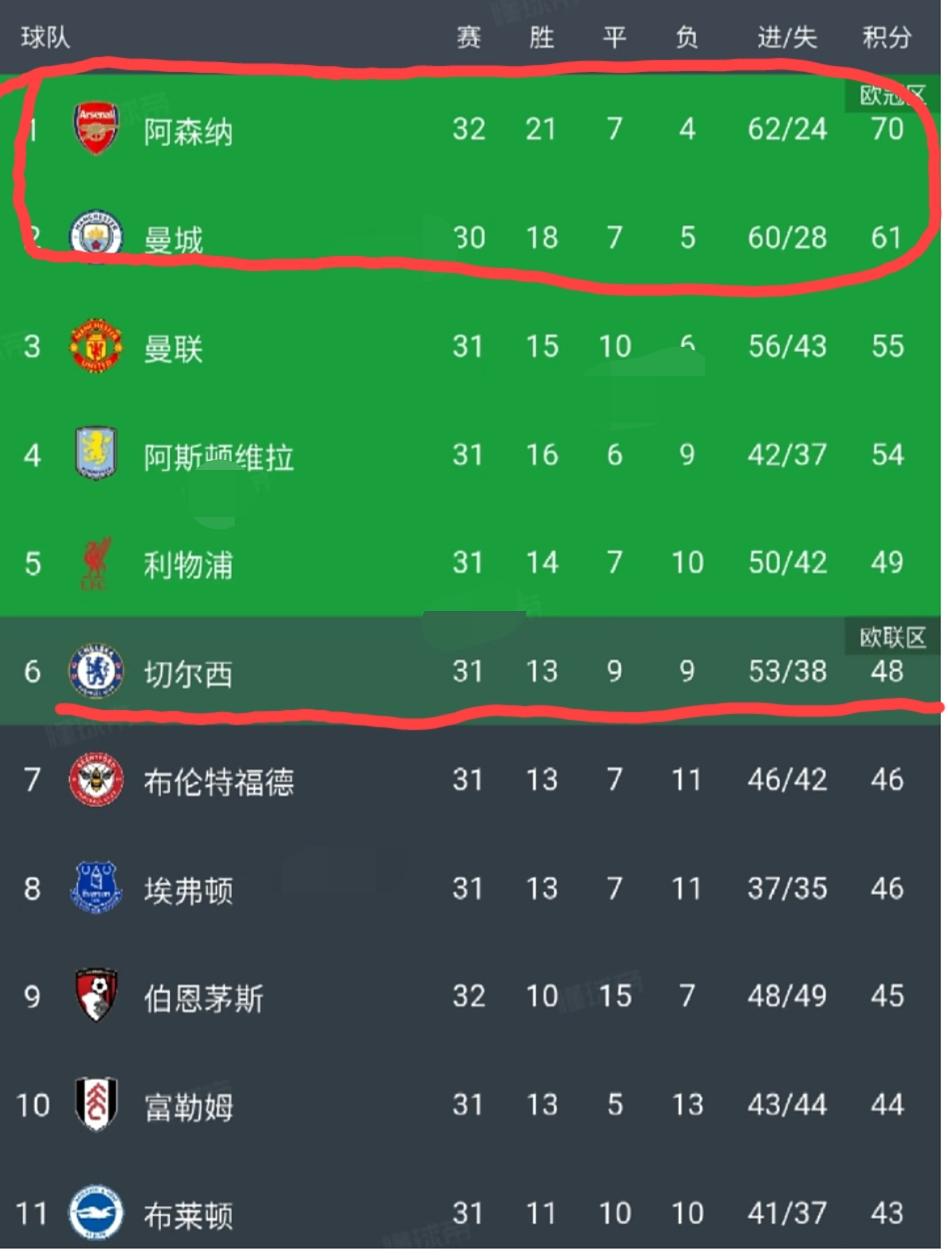Click the Brentford (布伦特福德) bee crest
This screenshot has width=948, height=1256.
(x=95, y=780)
